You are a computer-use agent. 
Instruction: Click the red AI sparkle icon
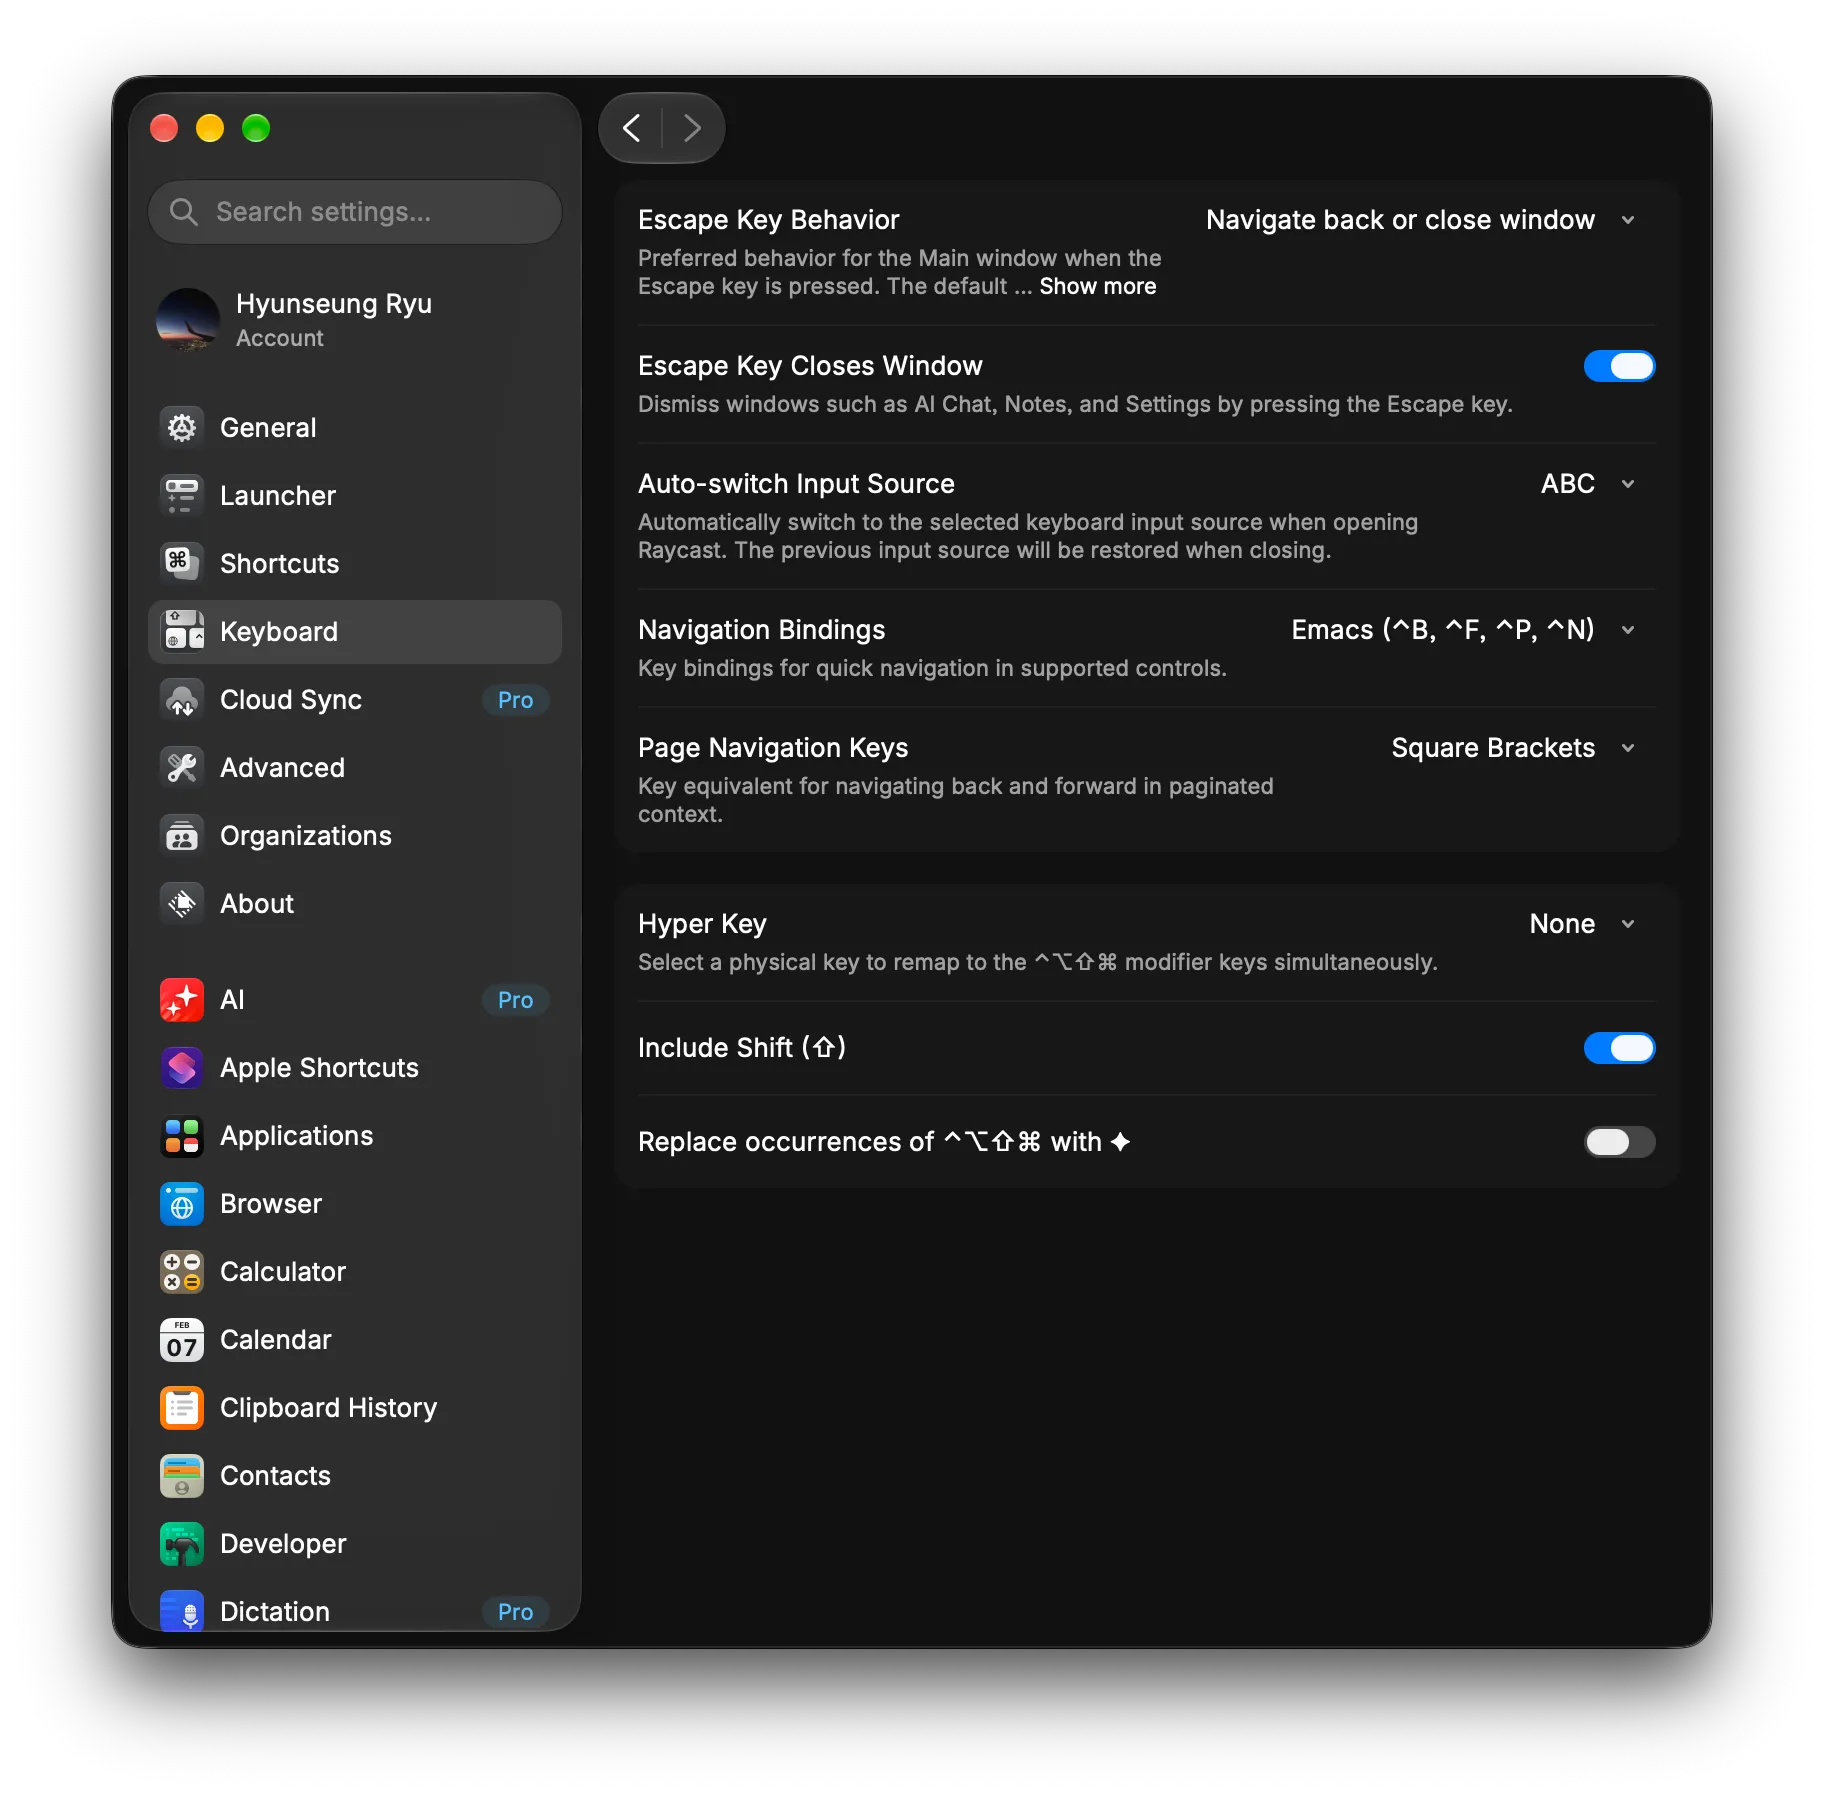click(182, 1000)
